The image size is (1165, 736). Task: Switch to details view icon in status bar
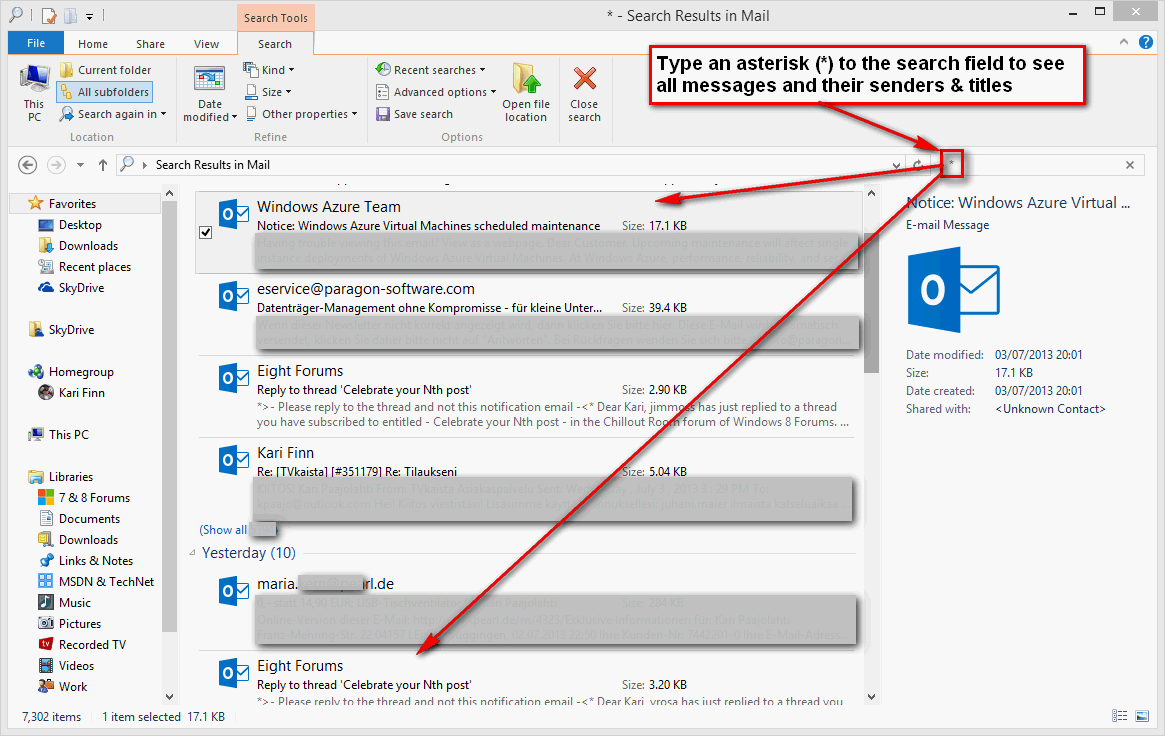coord(1119,715)
